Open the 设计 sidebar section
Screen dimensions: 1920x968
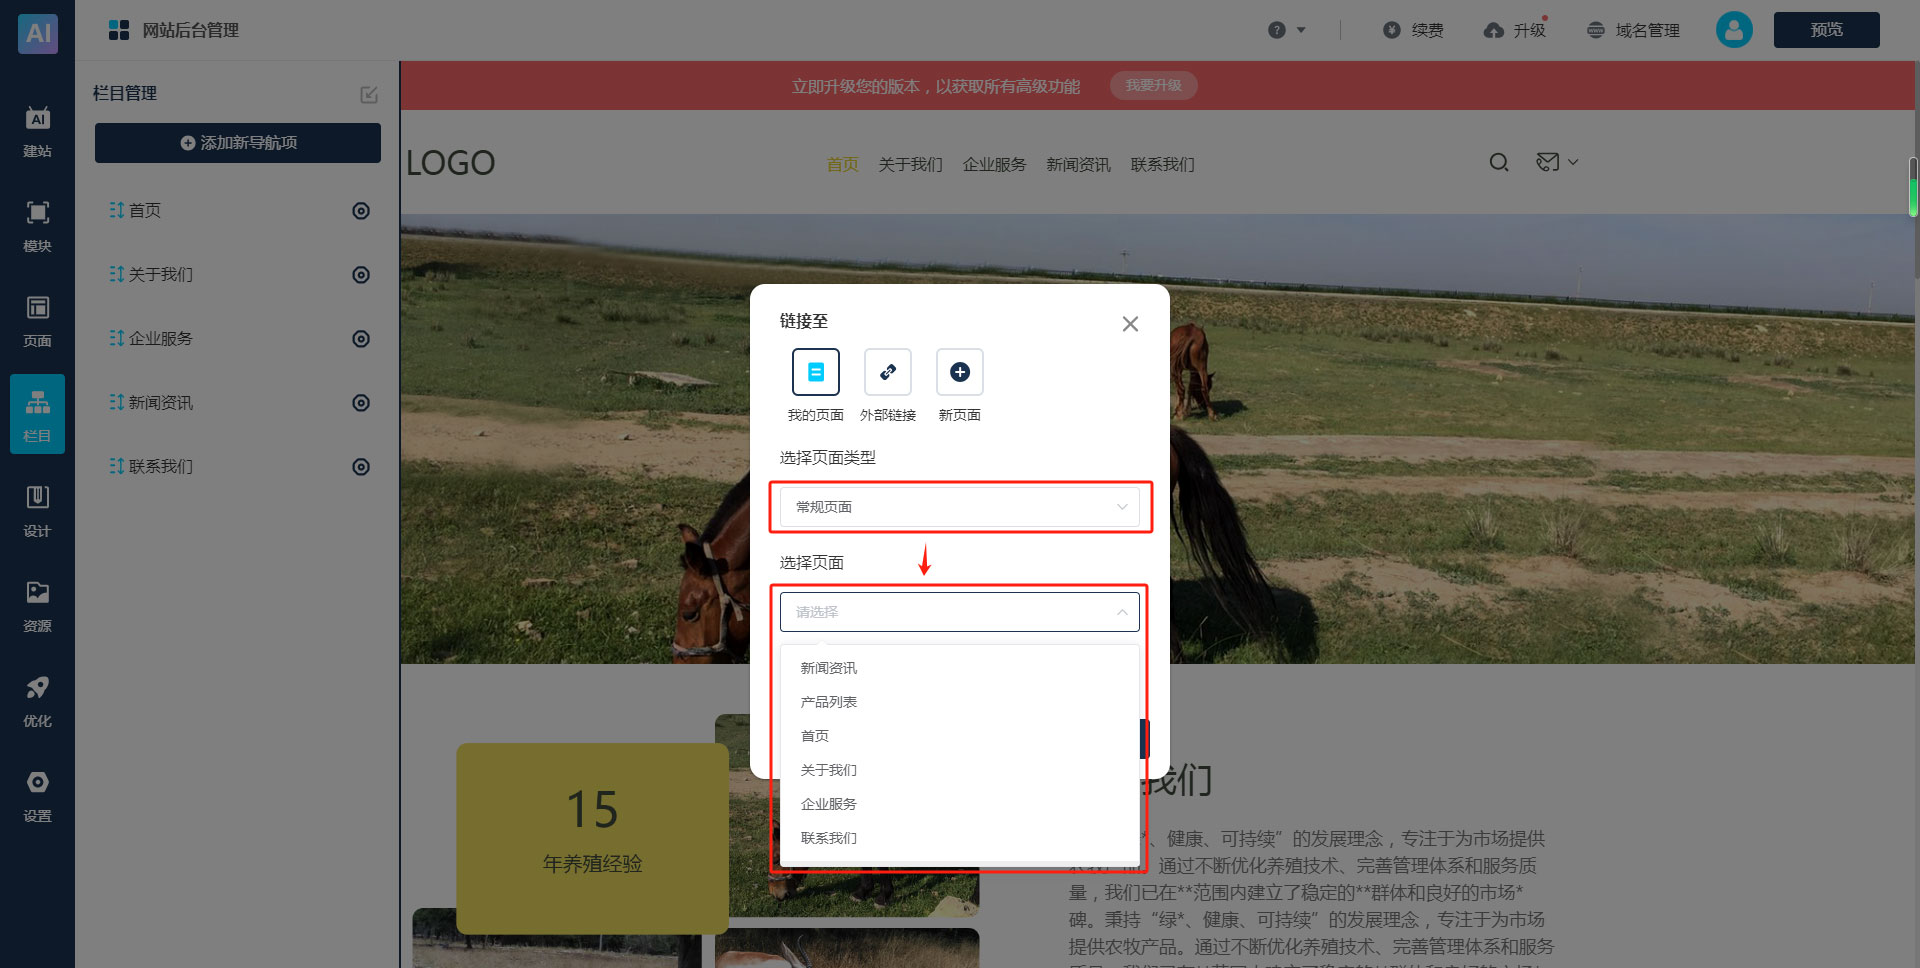coord(37,512)
